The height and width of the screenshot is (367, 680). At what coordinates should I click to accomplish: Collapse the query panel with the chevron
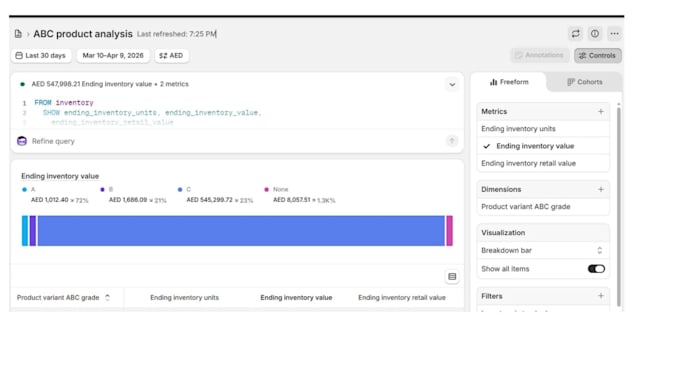[x=452, y=85]
